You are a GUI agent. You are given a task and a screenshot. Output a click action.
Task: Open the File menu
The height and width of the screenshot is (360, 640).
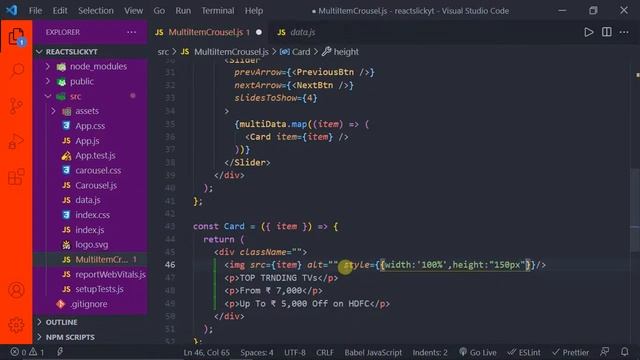36,11
